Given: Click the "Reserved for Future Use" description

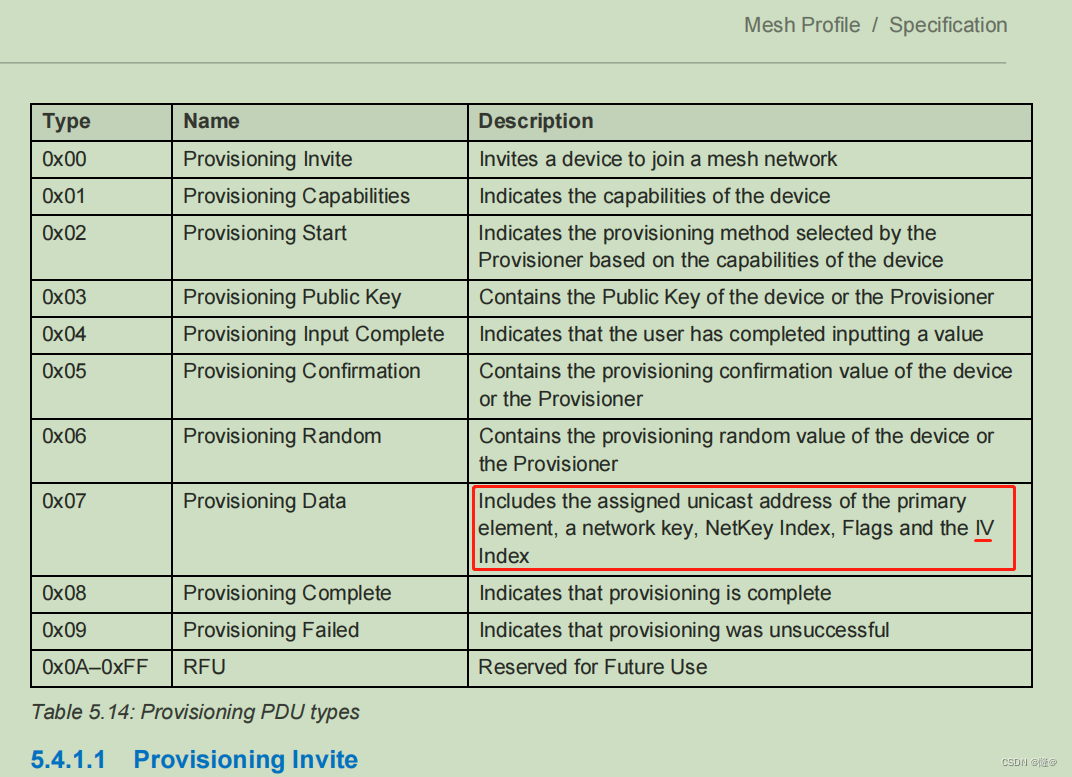Looking at the screenshot, I should [x=593, y=667].
